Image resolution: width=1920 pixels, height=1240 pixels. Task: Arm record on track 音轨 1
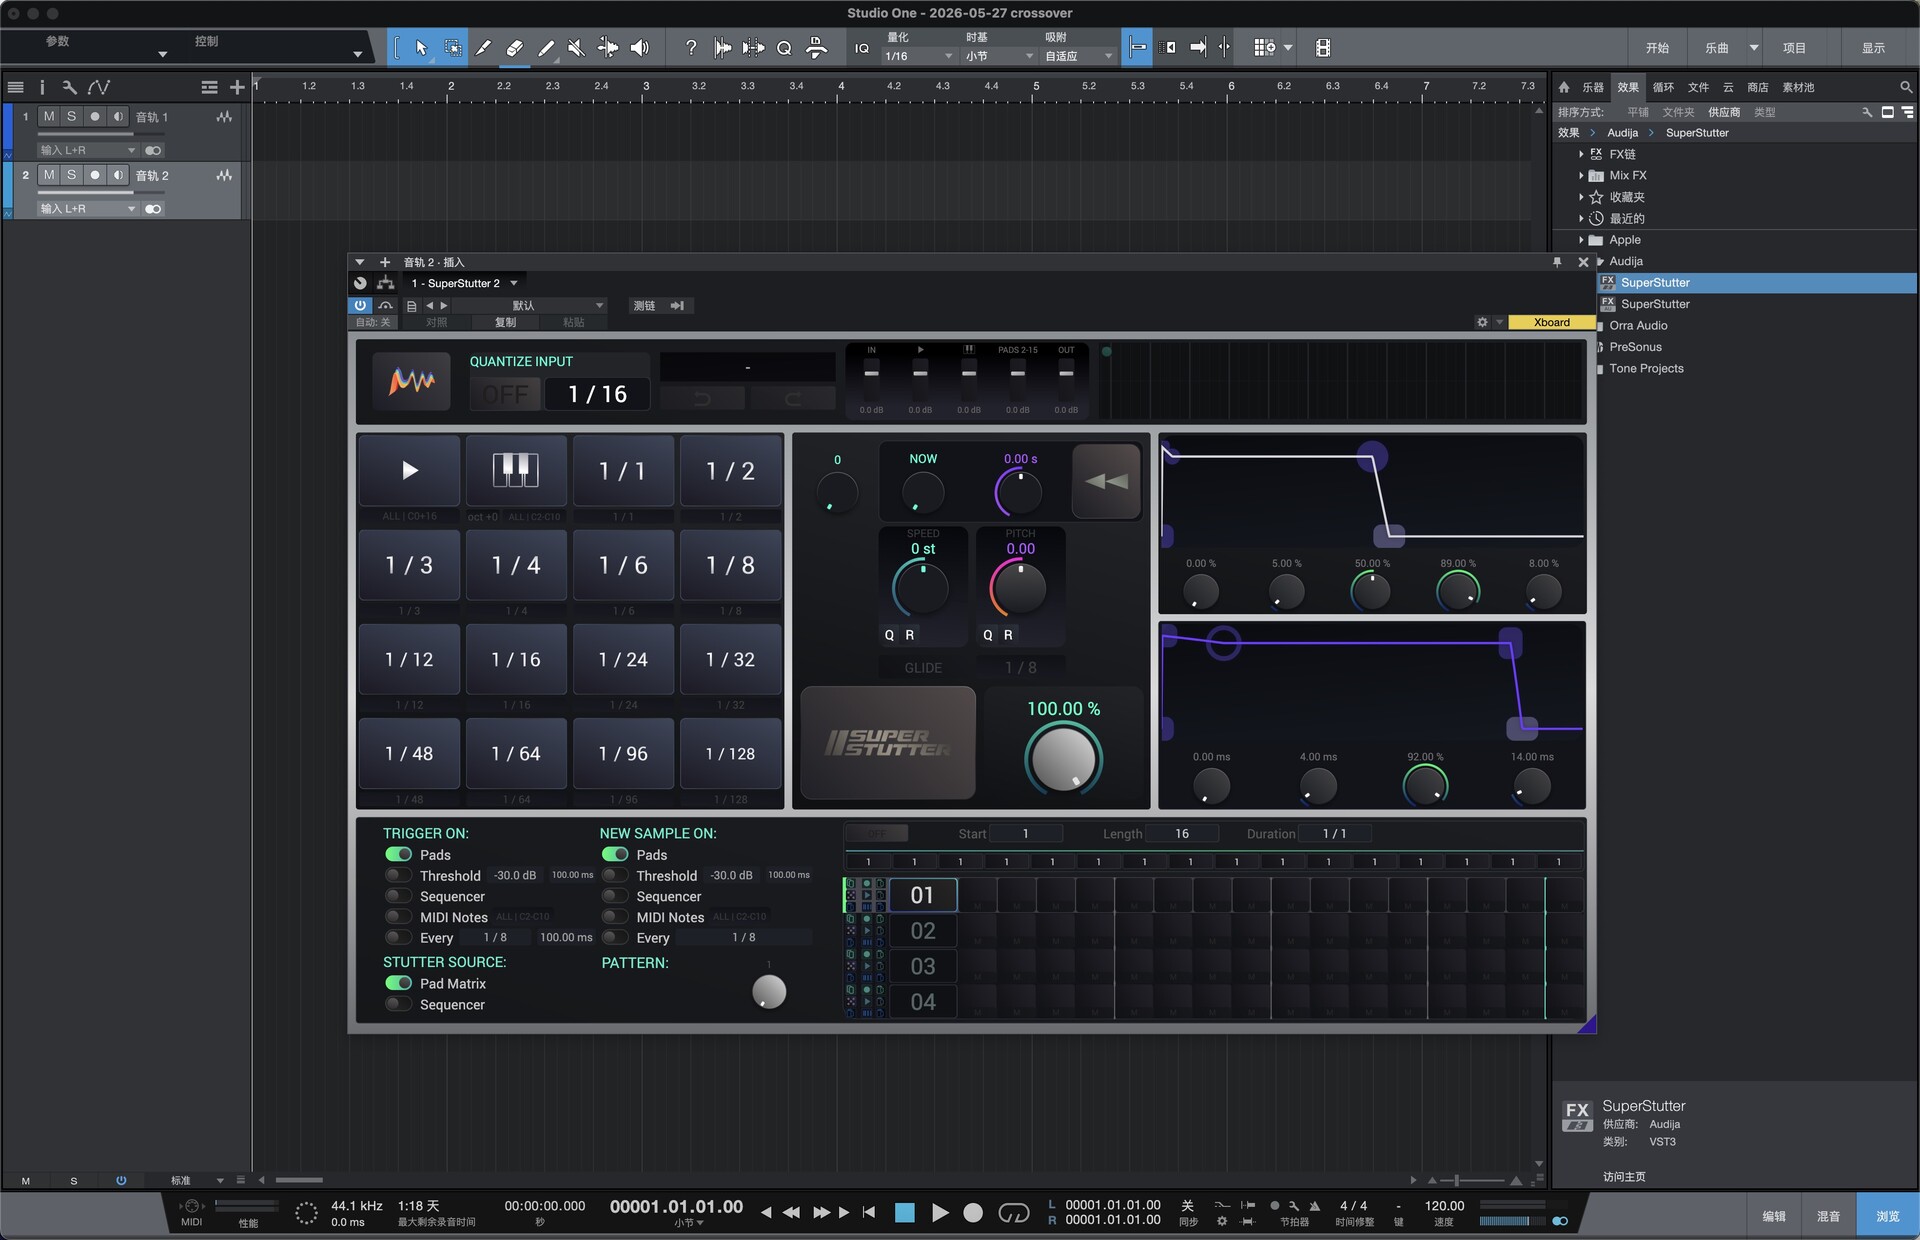click(x=95, y=117)
